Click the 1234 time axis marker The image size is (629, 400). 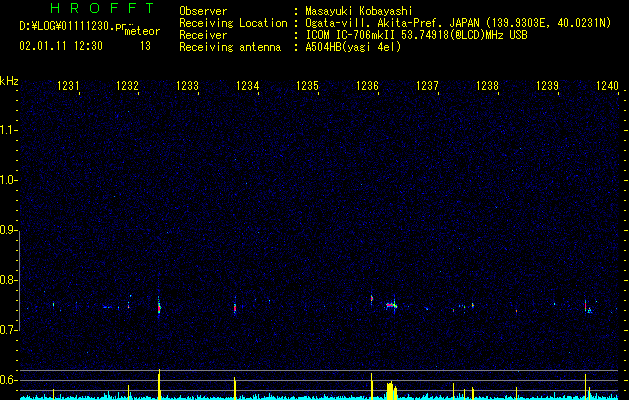tap(248, 85)
